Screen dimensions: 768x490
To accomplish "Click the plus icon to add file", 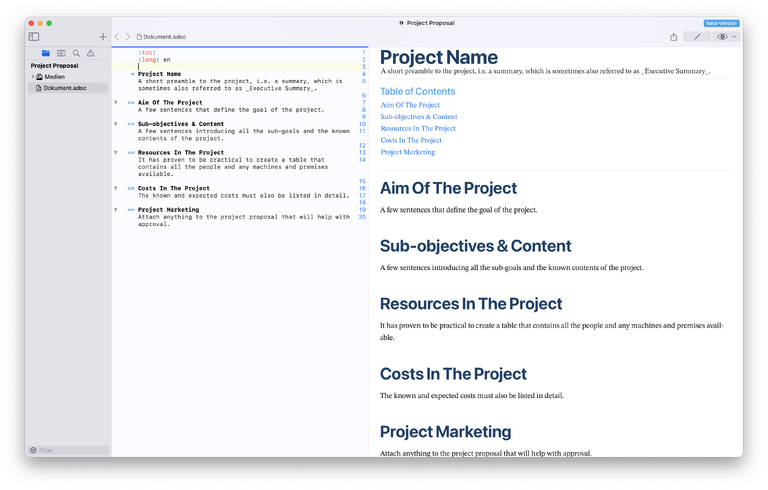I will coord(102,37).
